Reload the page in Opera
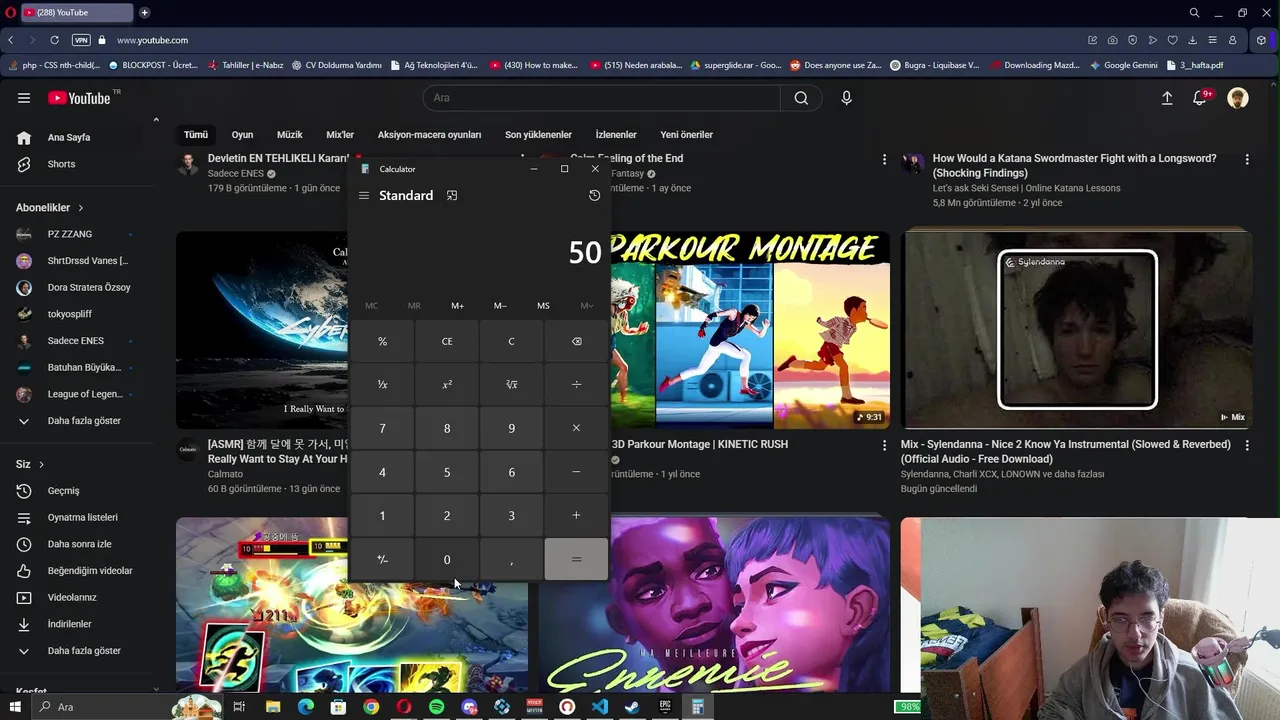 (x=54, y=40)
